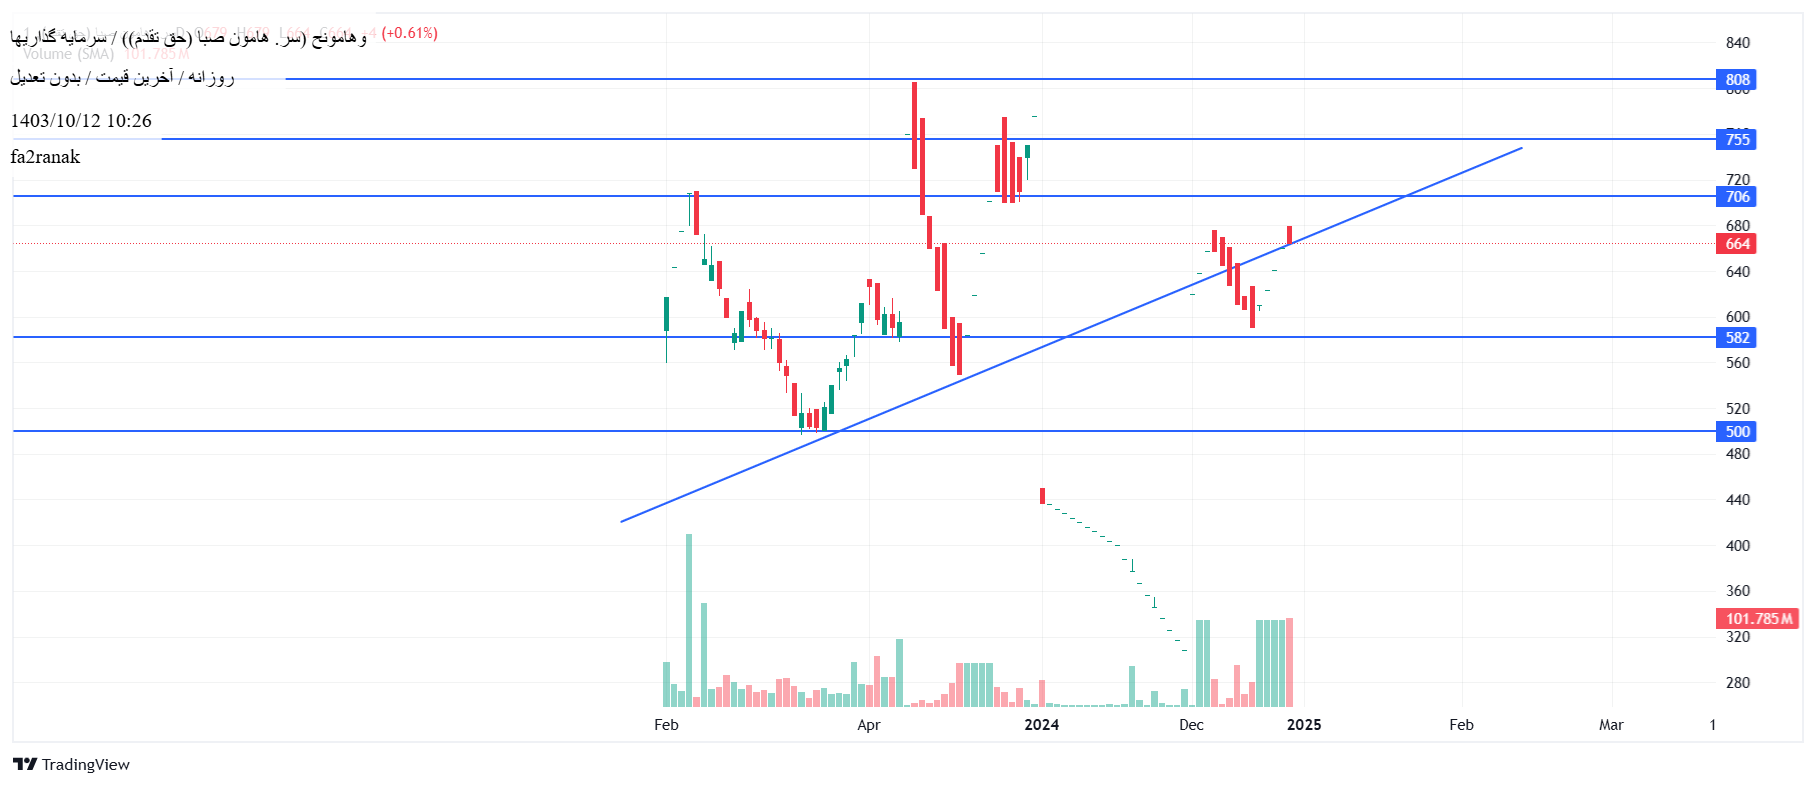
Task: Select the 808 price level label
Action: (1737, 80)
